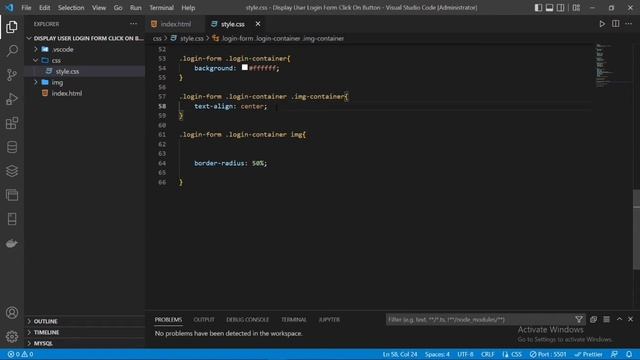
Task: Switch to the index.html editor tab
Action: click(176, 24)
